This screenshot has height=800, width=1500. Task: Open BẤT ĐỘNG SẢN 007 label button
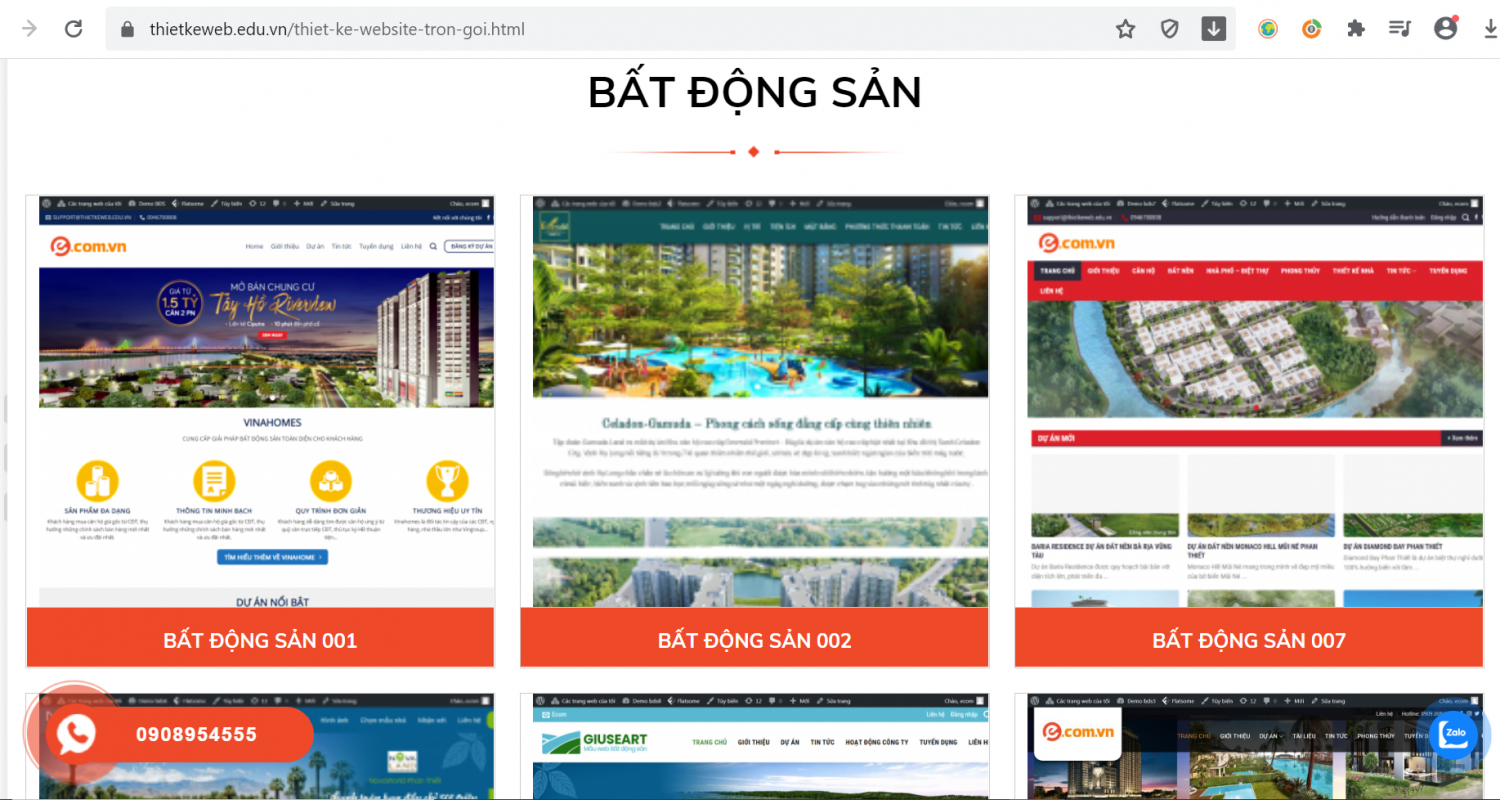1249,640
